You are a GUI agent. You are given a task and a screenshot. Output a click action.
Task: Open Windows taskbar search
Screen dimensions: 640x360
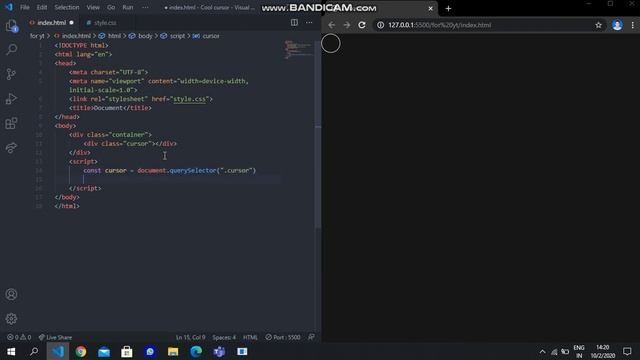point(34,351)
